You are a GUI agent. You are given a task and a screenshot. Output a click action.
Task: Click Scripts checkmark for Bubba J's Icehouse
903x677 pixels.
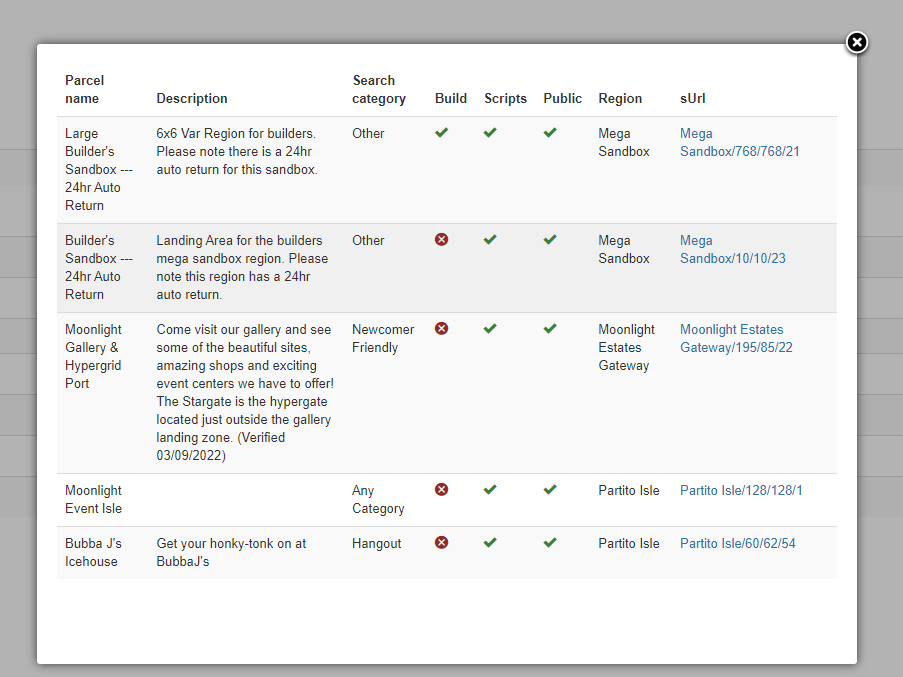pos(490,543)
